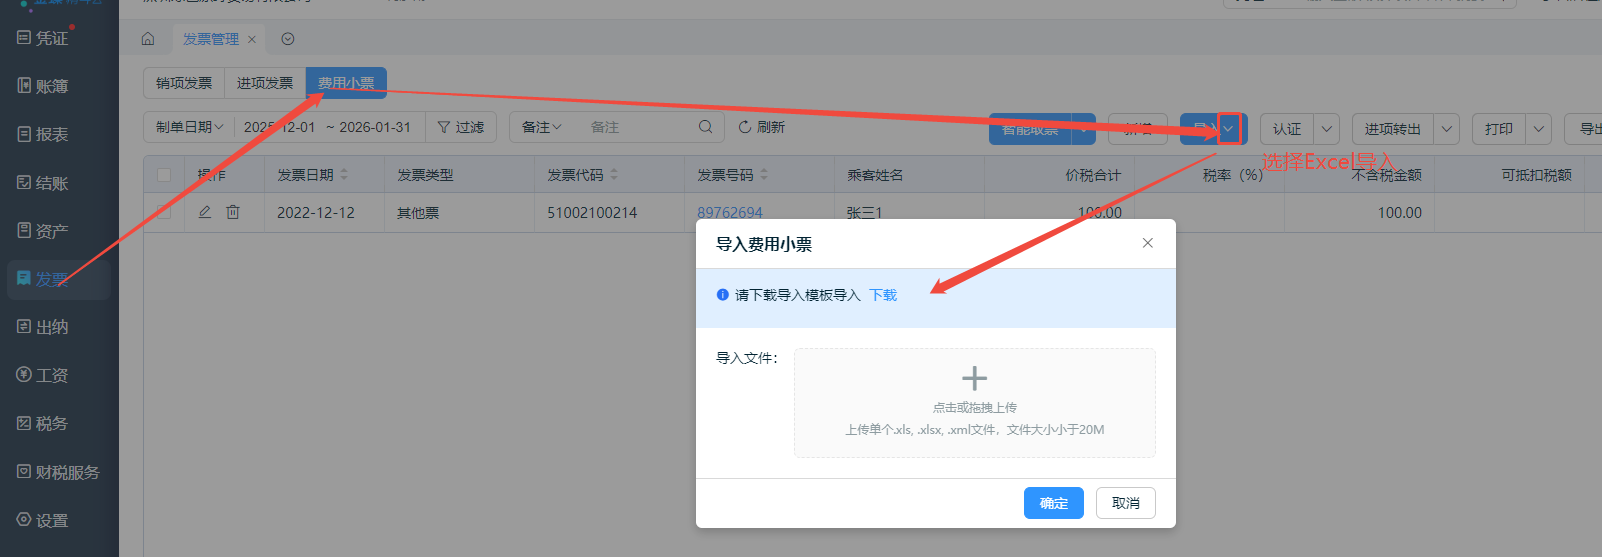Delete the row using trash icon
1602x557 pixels.
coord(233,212)
